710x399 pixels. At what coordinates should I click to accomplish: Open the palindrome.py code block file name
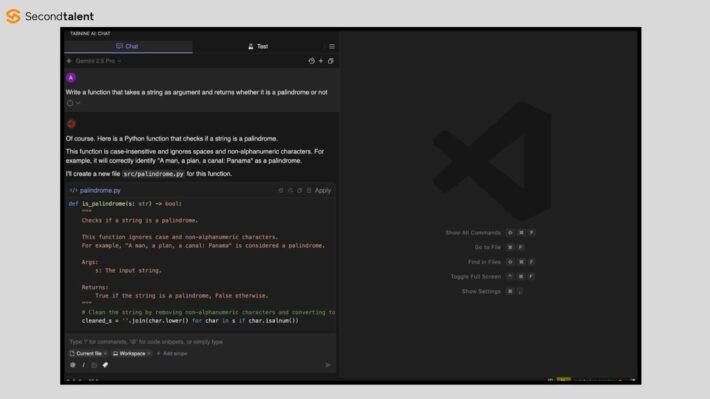(x=100, y=191)
